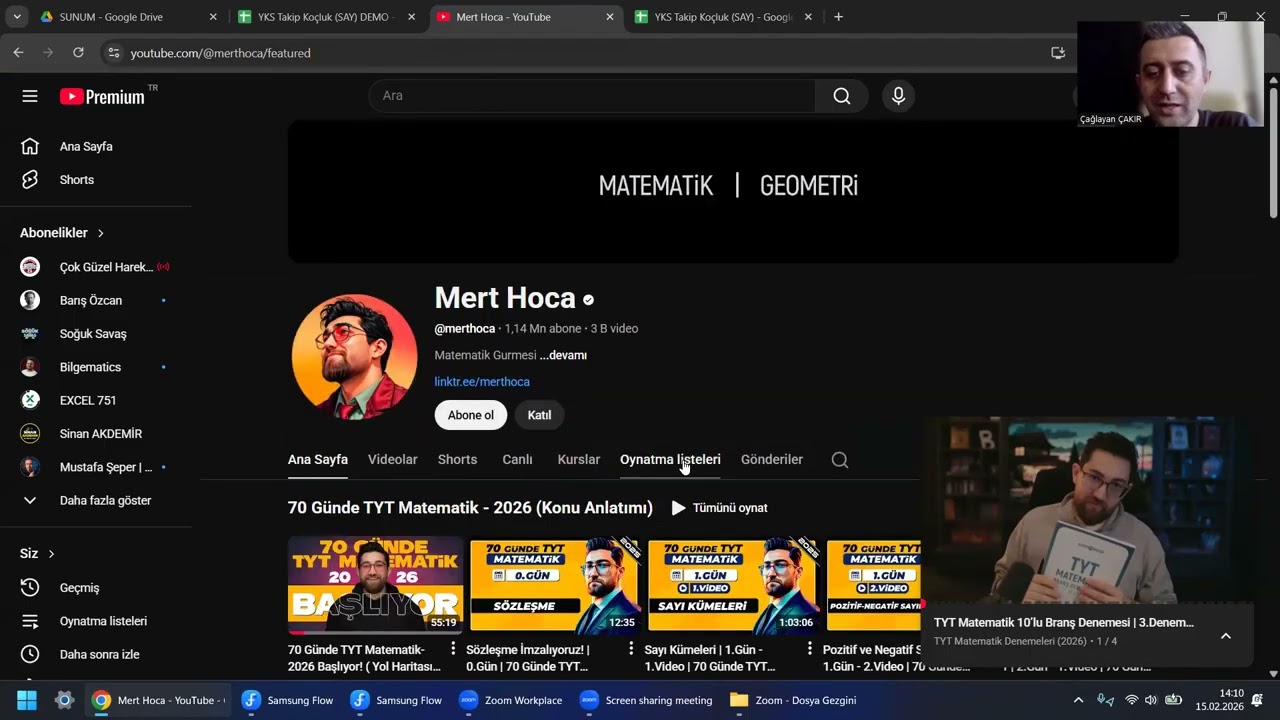Click the Katıl membership button
Screen dimensions: 1280x720
(x=540, y=415)
